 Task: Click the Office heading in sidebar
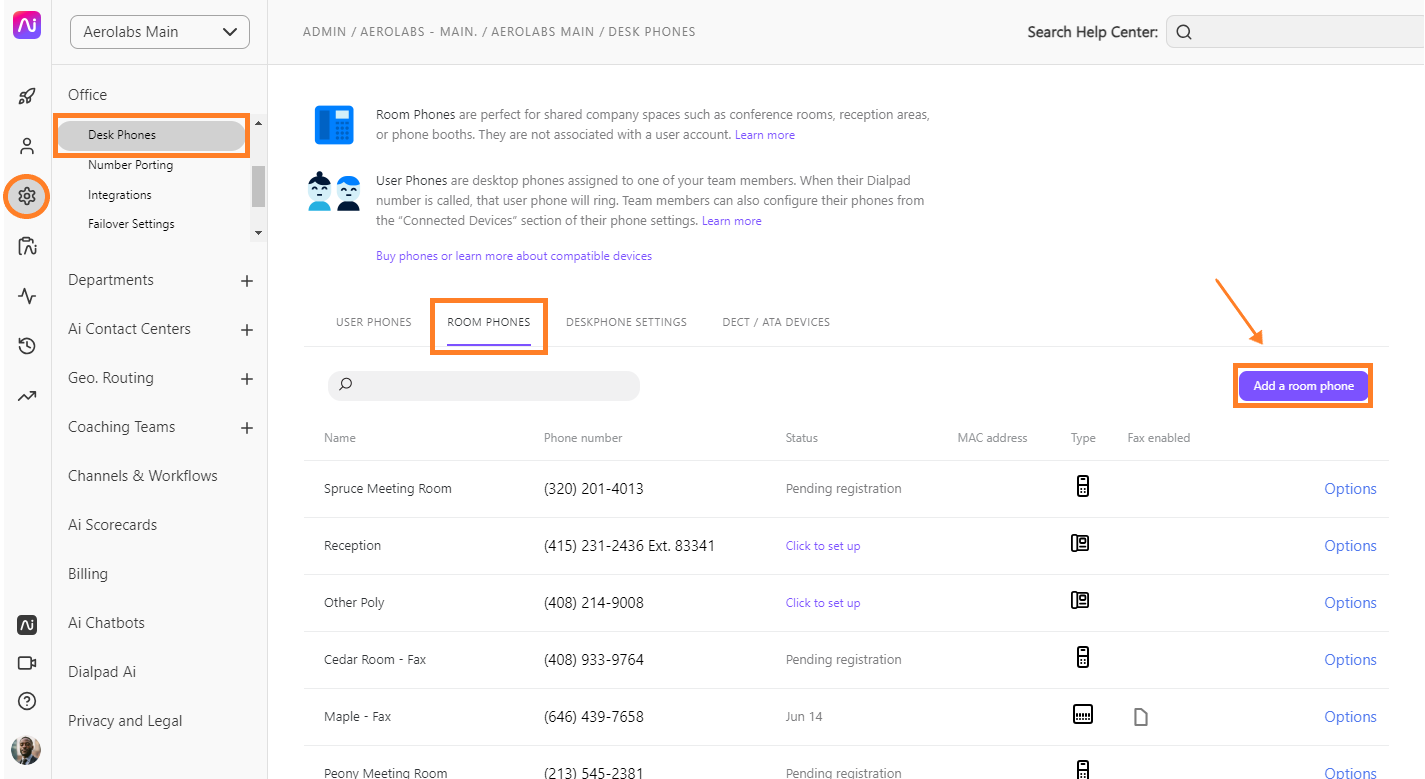[x=87, y=95]
